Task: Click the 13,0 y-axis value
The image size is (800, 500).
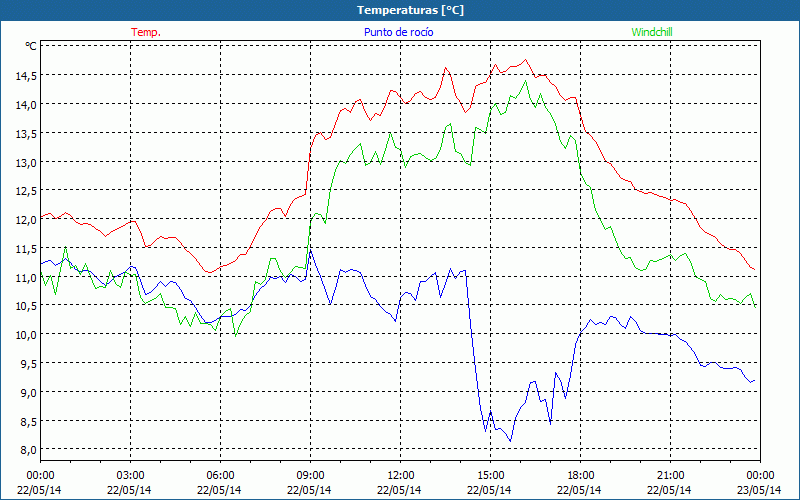Action: (x=26, y=162)
